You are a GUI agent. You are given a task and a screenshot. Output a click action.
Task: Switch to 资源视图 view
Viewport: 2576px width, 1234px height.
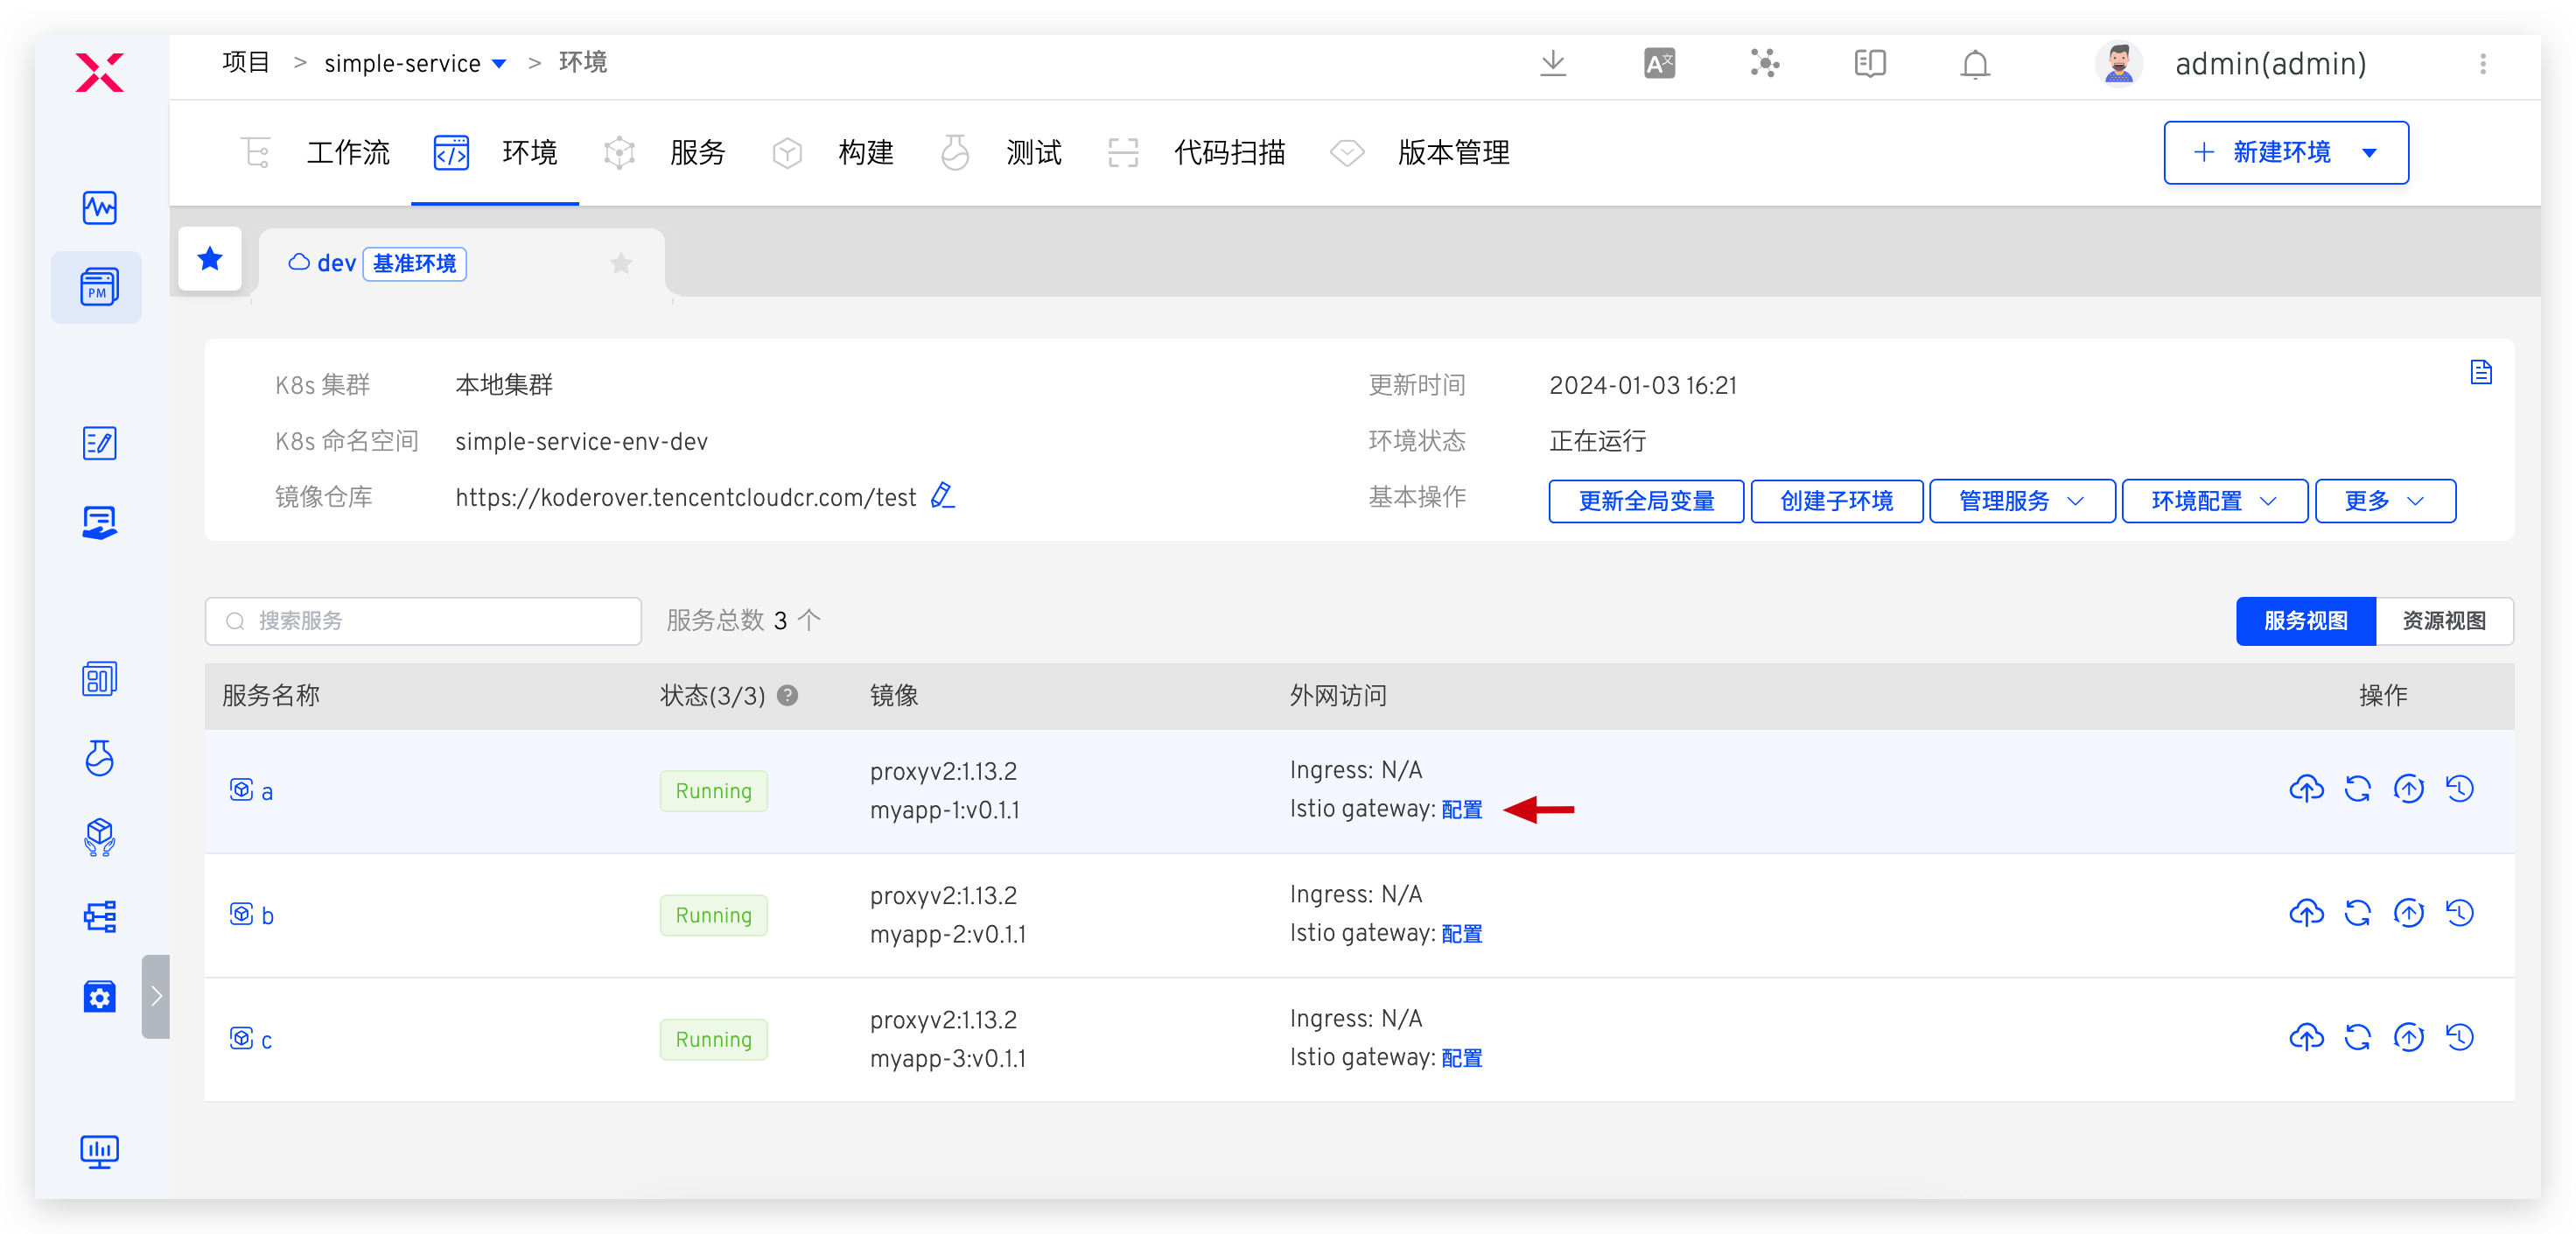[2443, 621]
